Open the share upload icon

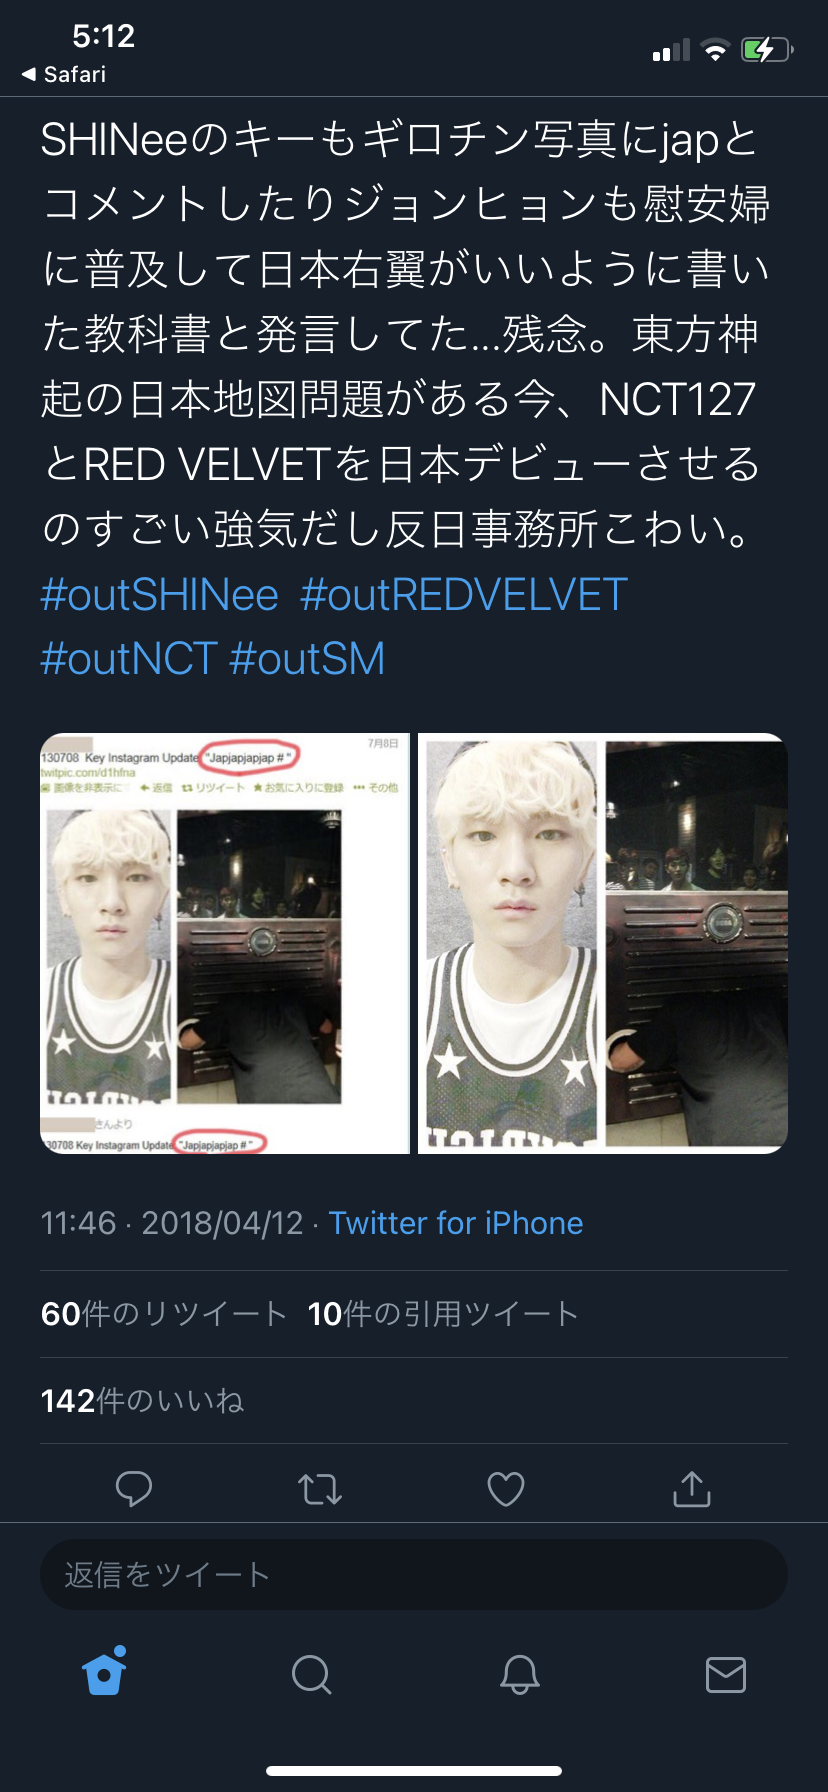click(x=692, y=1489)
